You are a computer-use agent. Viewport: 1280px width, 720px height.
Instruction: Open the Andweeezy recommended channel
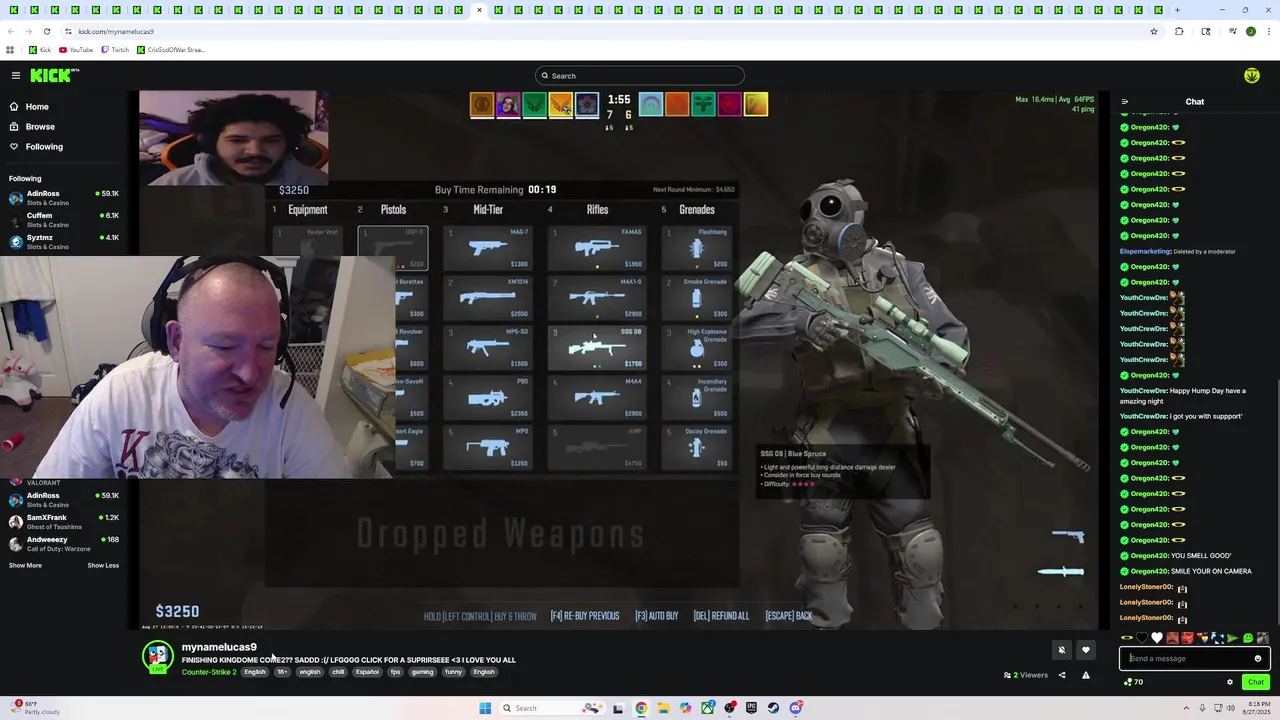(64, 543)
